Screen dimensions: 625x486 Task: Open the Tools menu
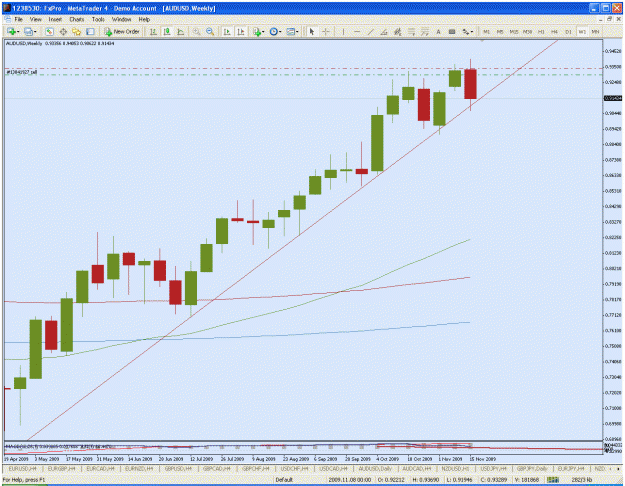[98, 19]
